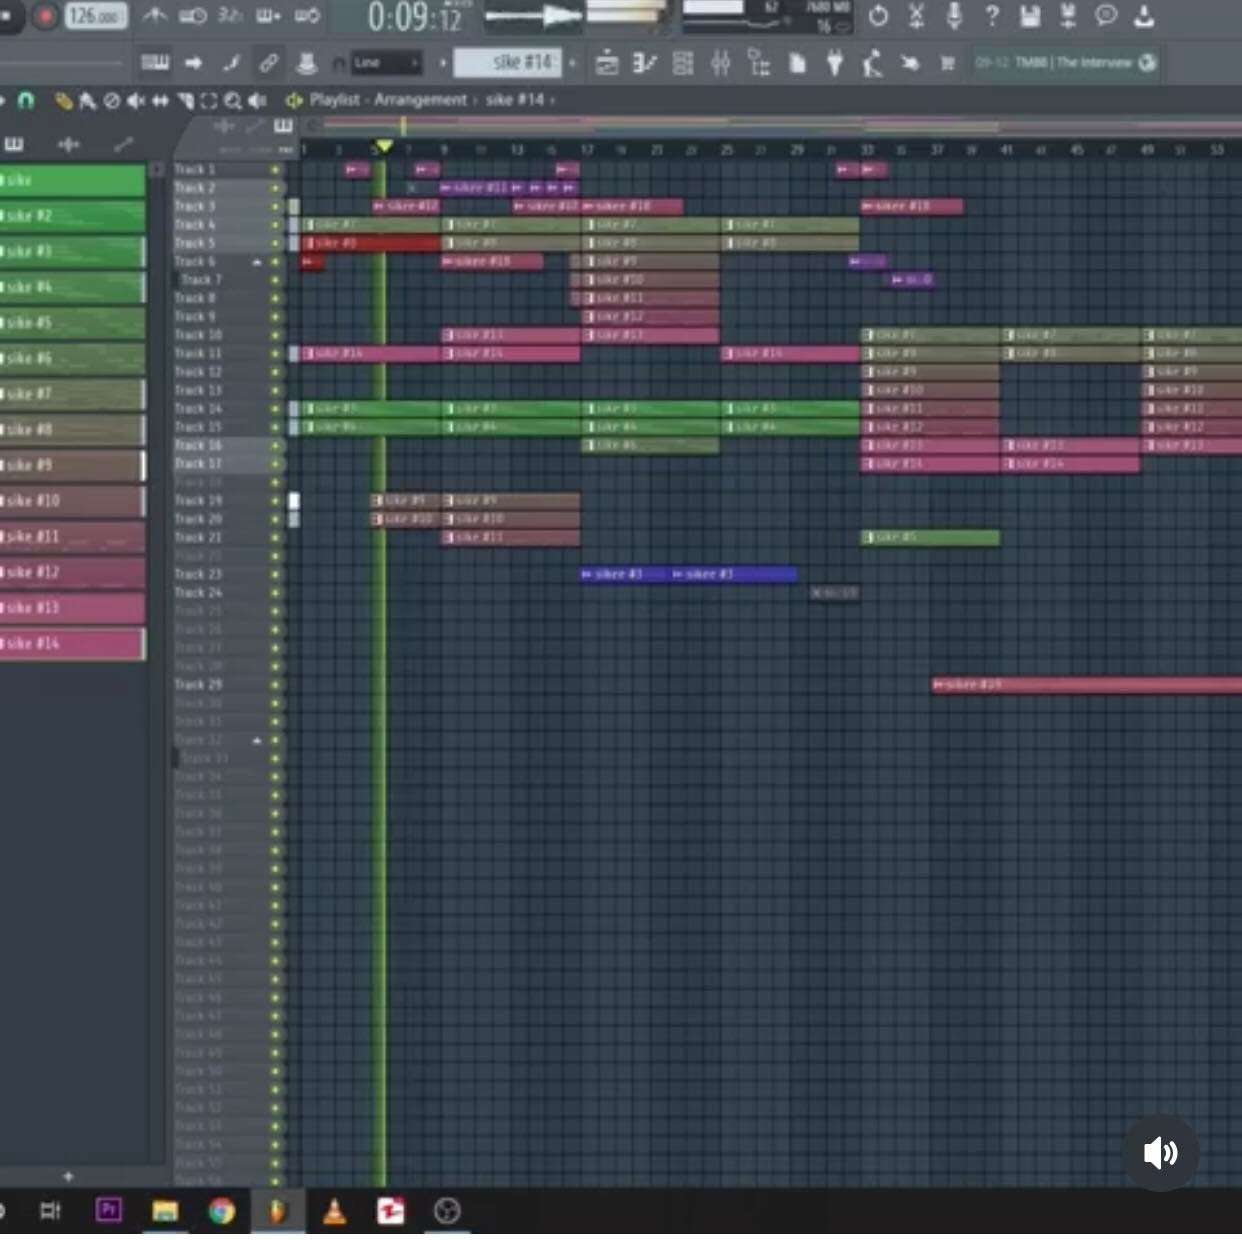Collapse the Track 6 group arrow
The height and width of the screenshot is (1240, 1242).
click(257, 262)
